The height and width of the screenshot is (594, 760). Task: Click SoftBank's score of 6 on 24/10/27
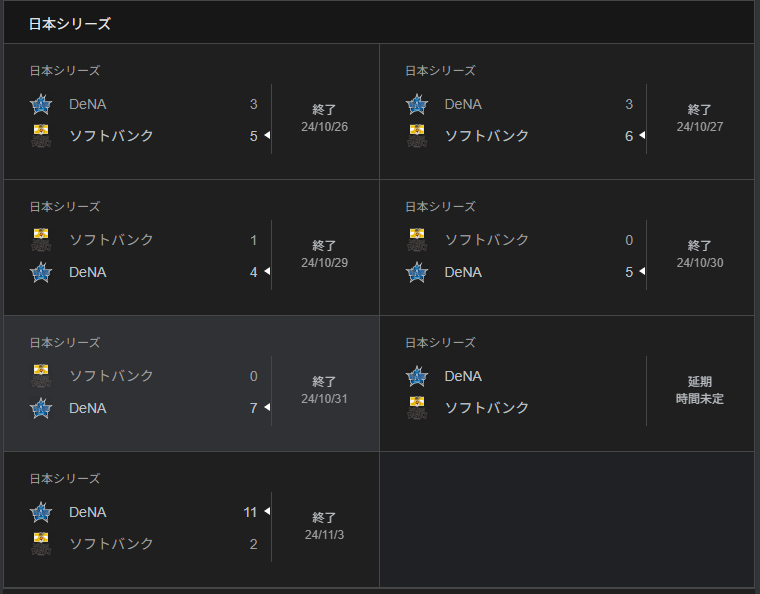coord(629,136)
